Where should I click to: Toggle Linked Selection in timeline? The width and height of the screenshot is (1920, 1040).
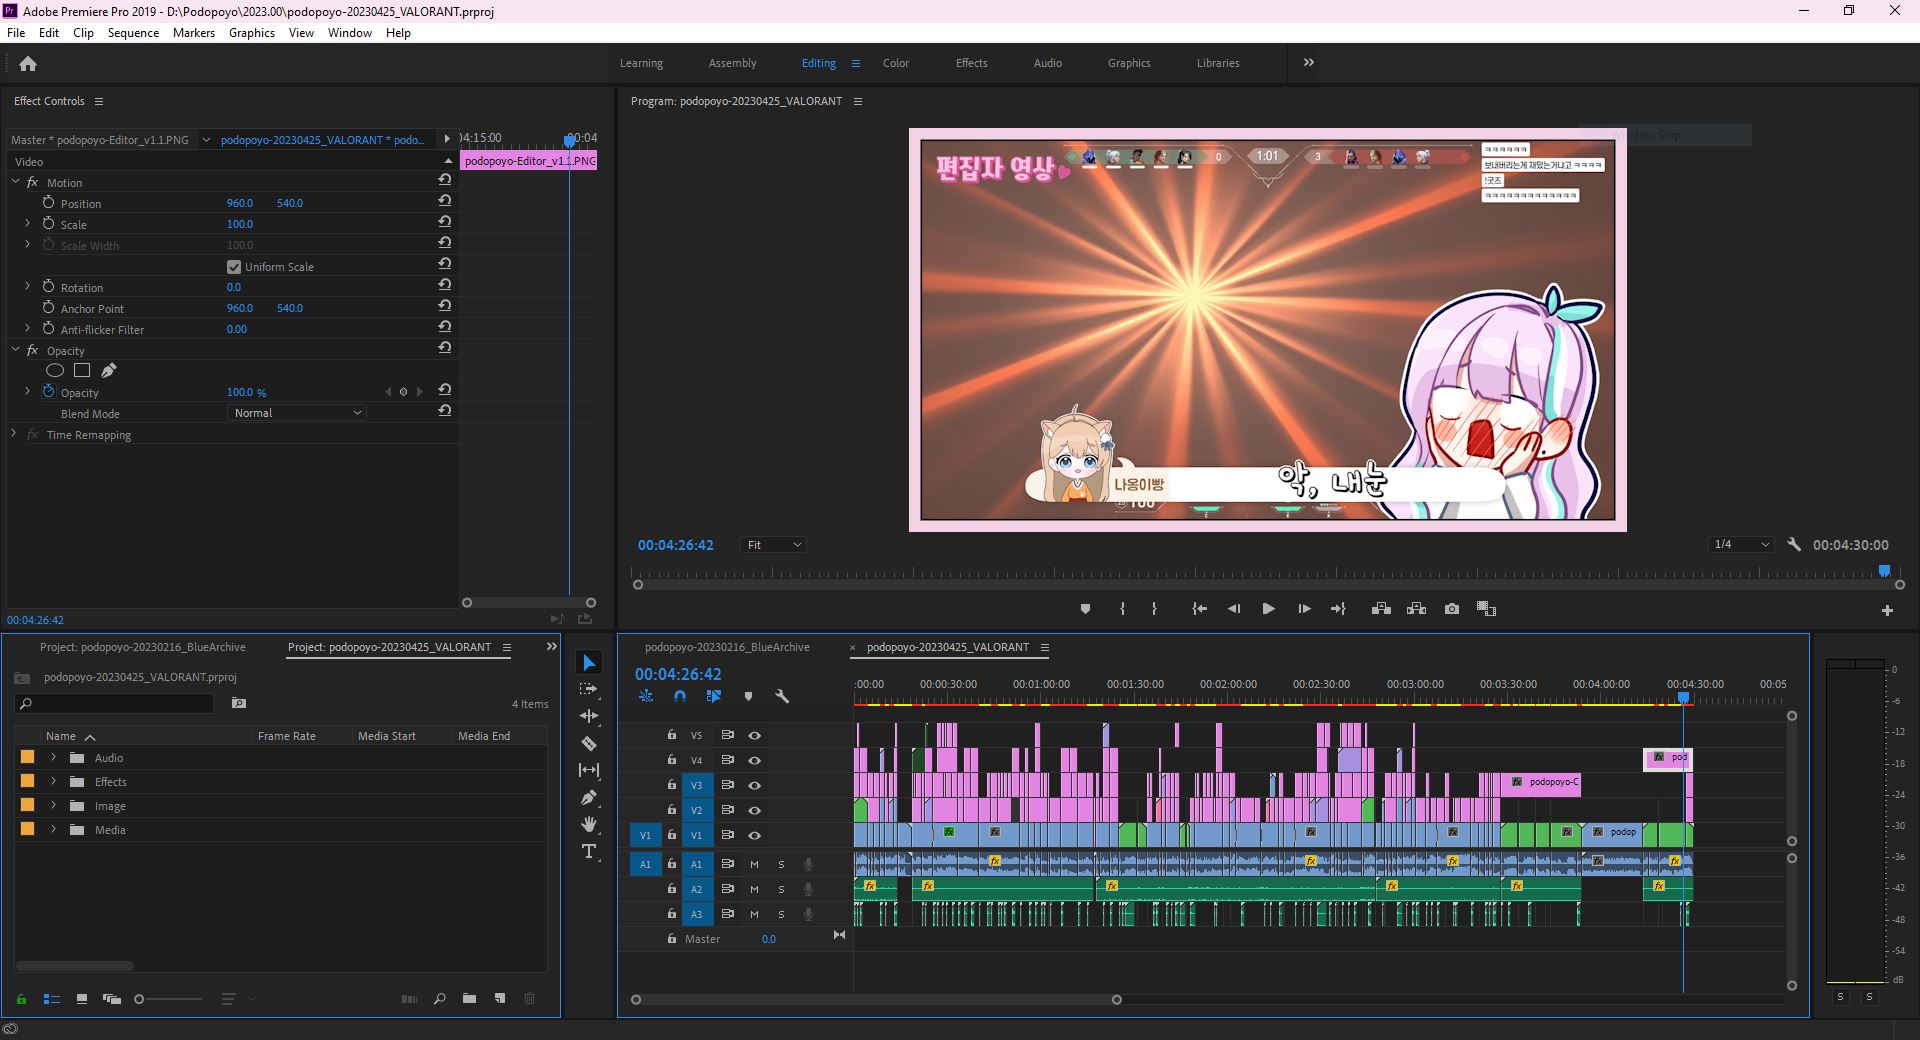[714, 696]
